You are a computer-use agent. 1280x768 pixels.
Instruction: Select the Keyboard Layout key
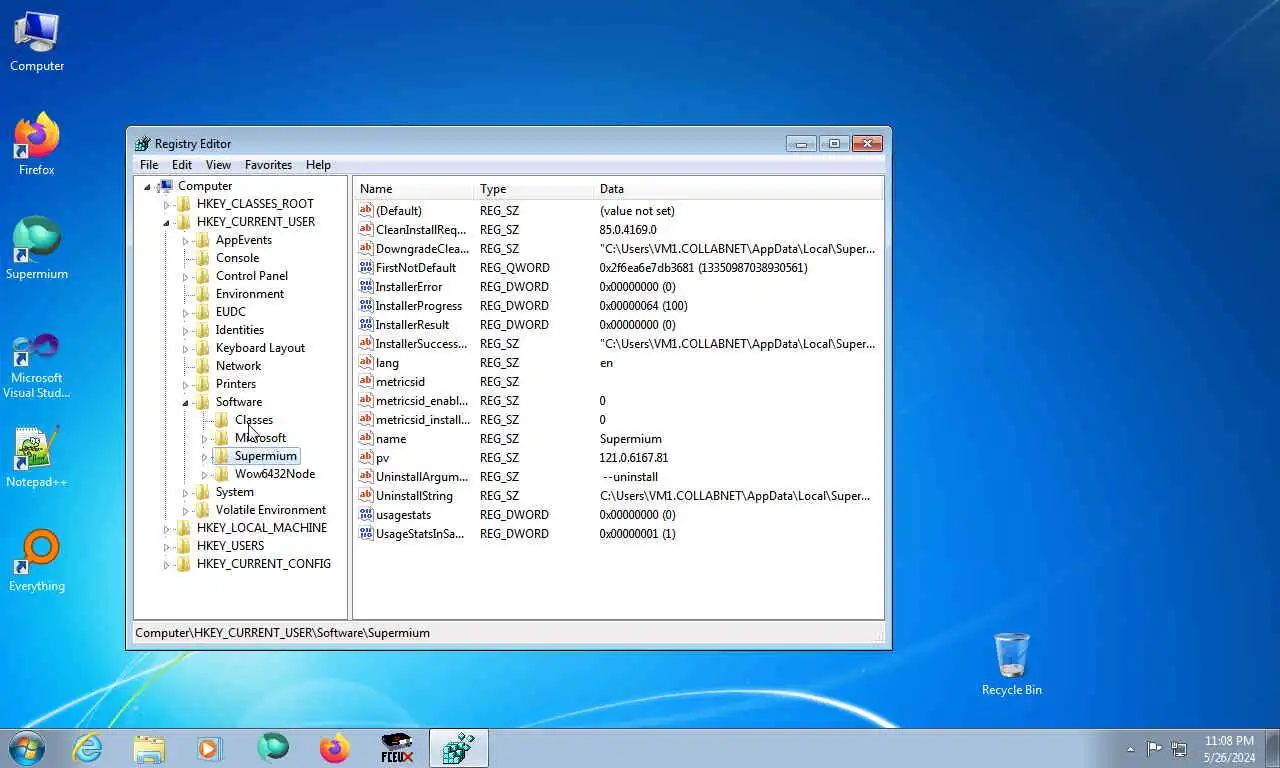pos(260,348)
